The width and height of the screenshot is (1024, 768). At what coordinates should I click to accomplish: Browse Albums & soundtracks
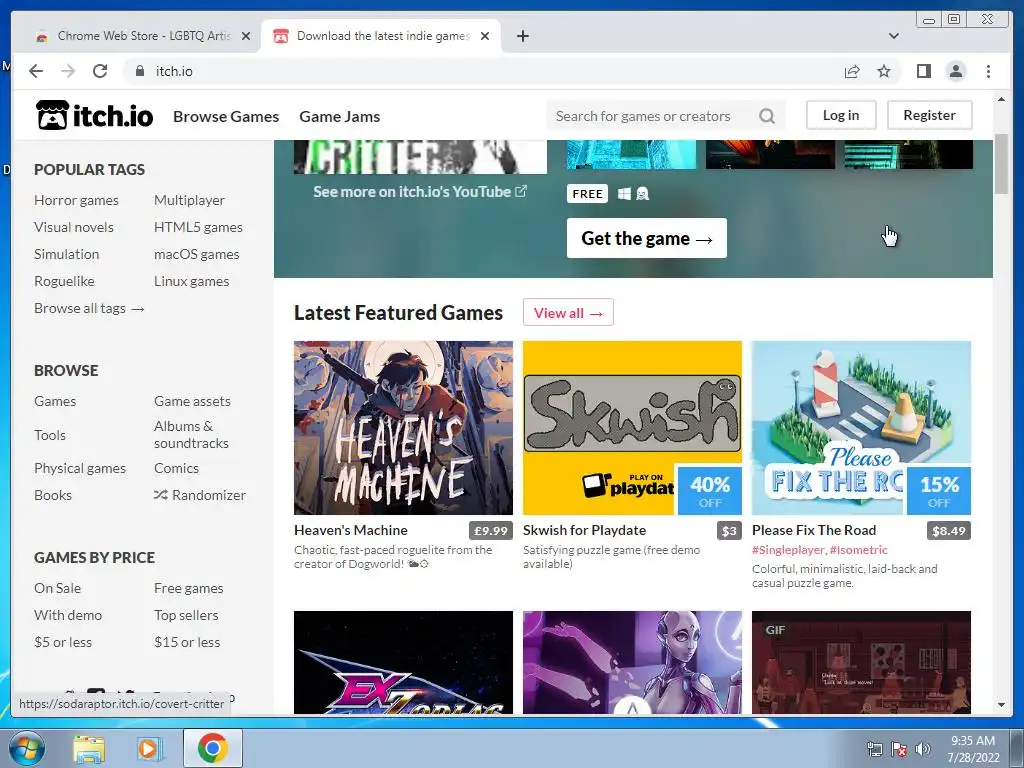coord(191,434)
